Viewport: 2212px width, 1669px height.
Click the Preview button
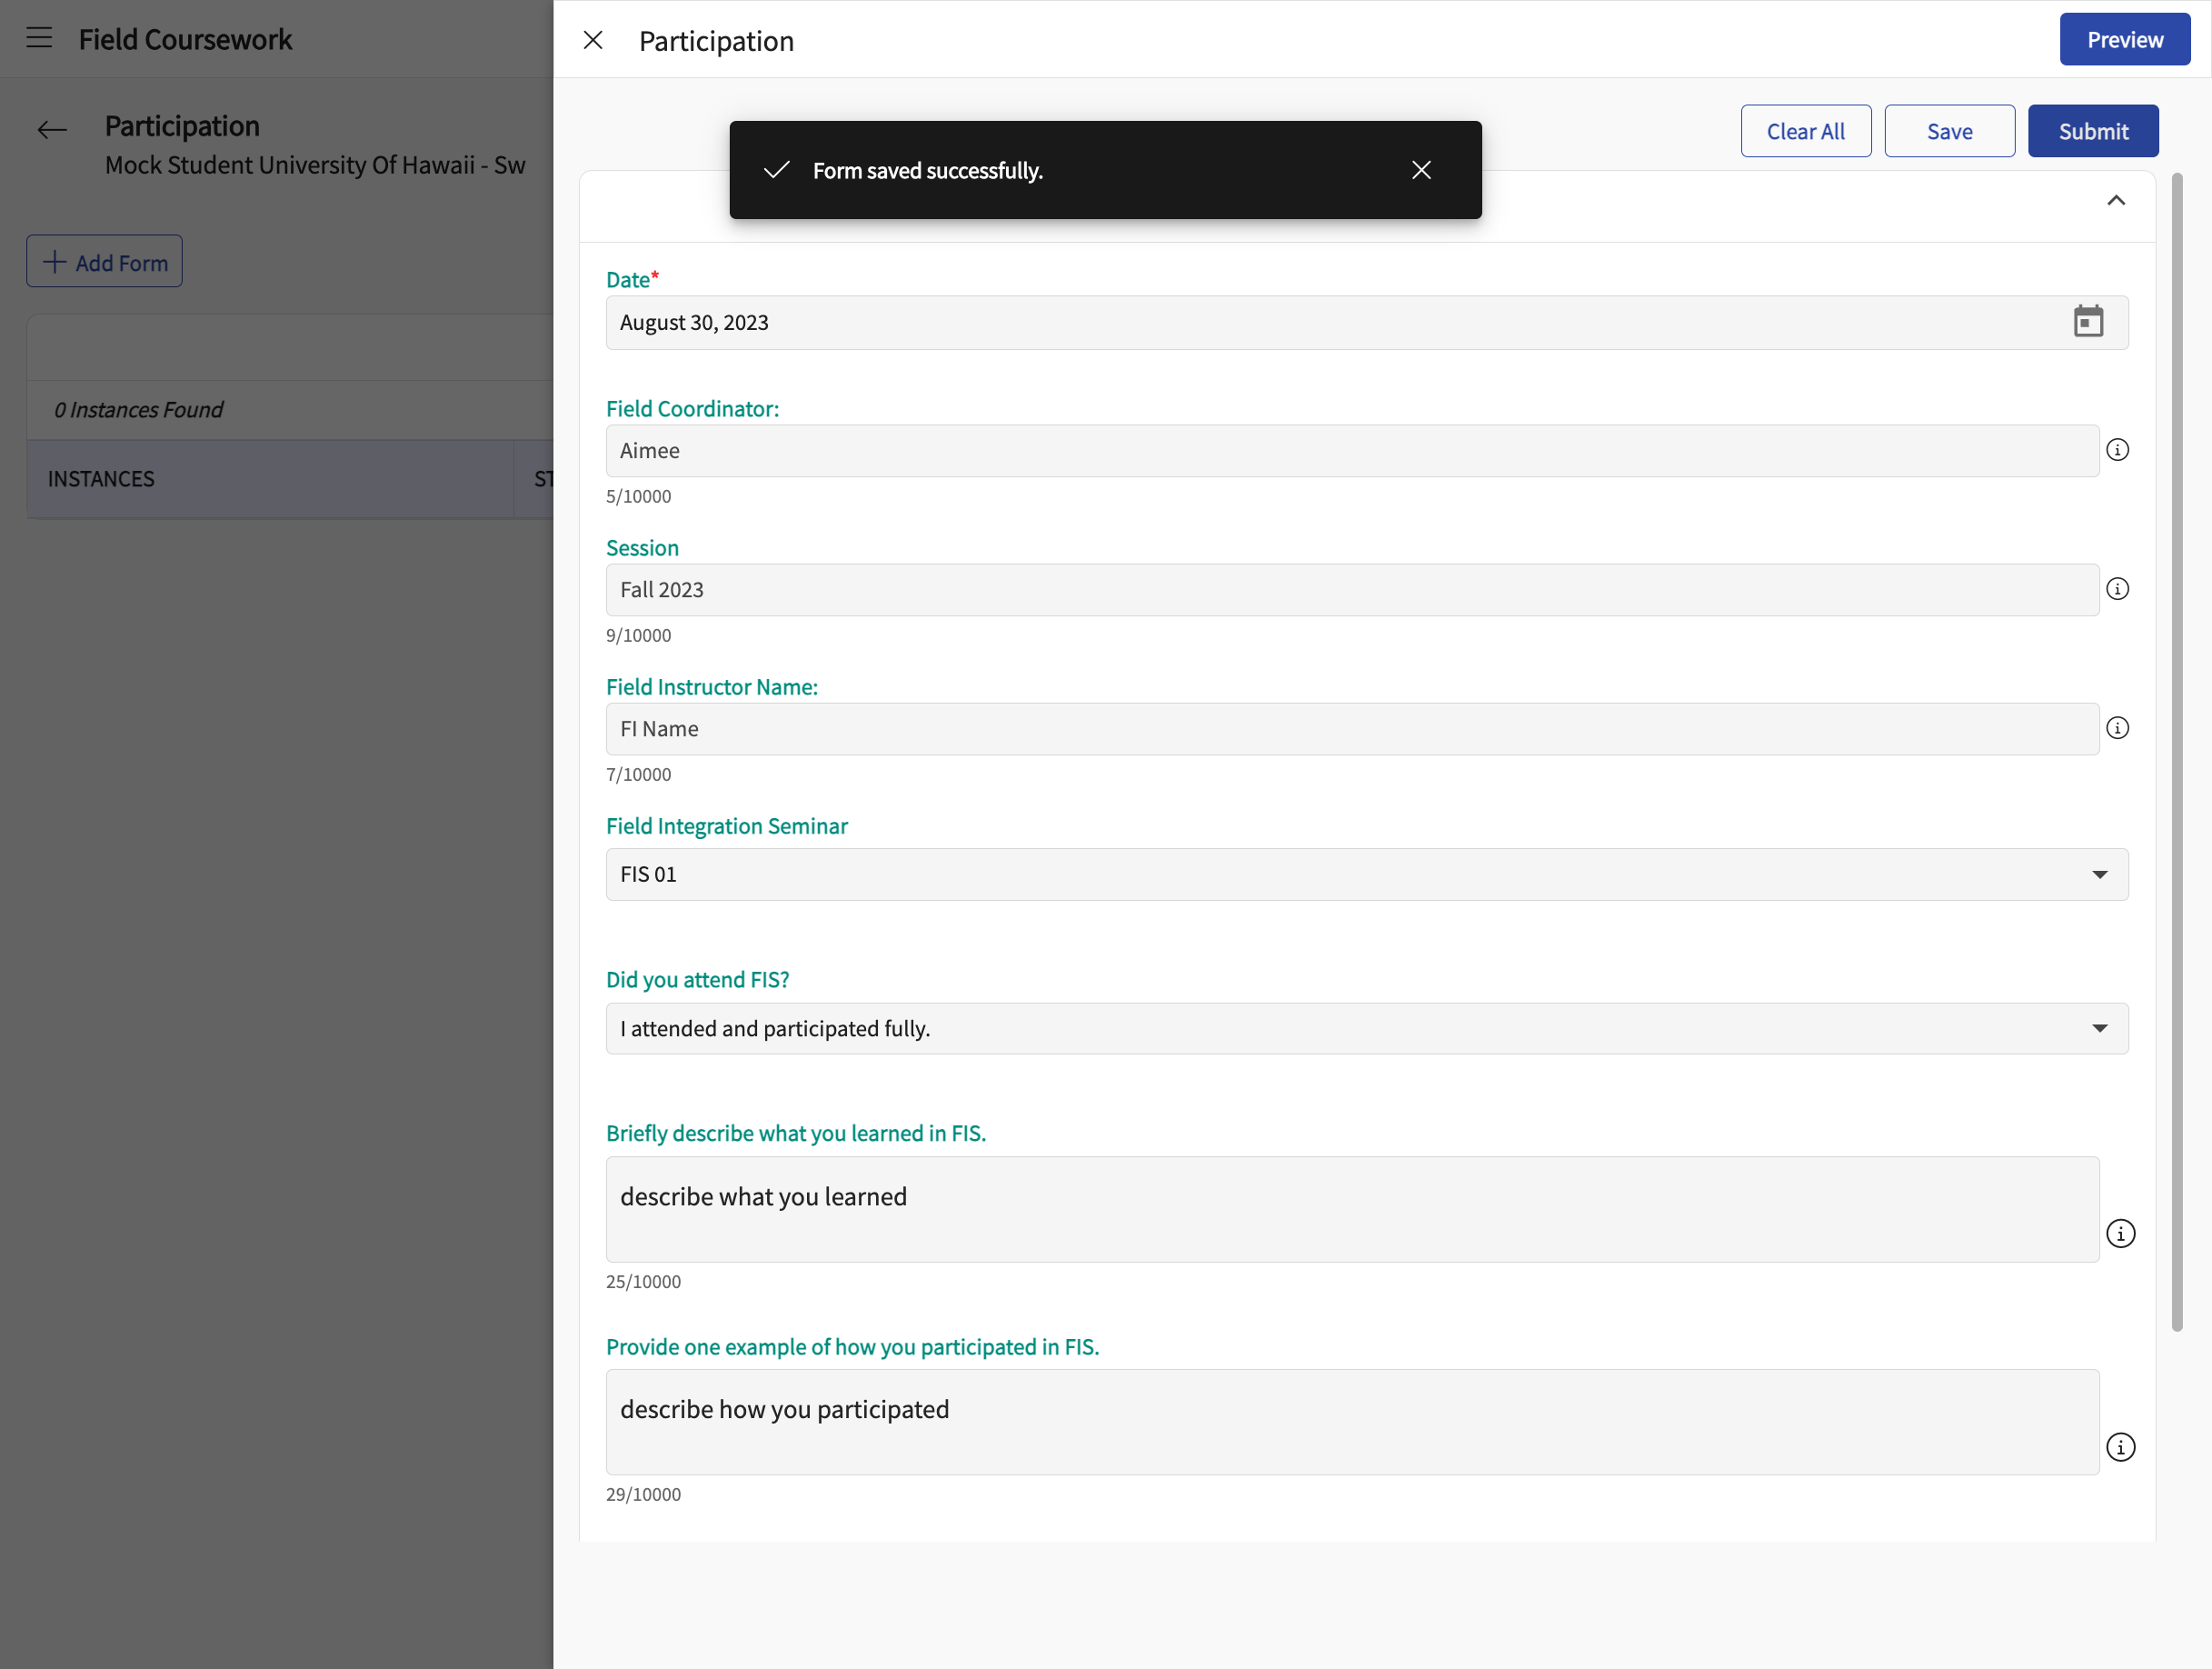point(2125,39)
